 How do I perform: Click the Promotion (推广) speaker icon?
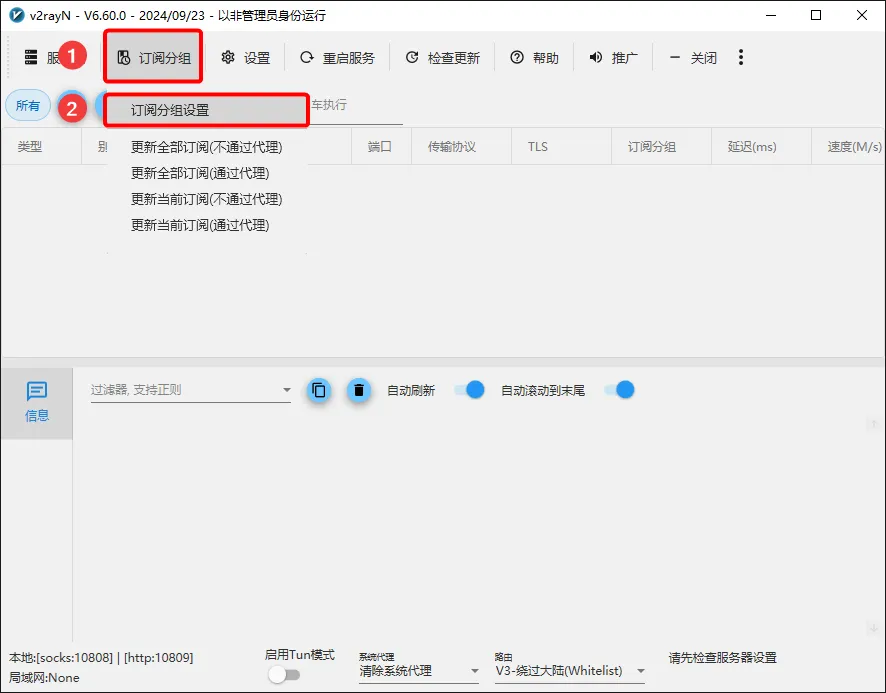[596, 58]
